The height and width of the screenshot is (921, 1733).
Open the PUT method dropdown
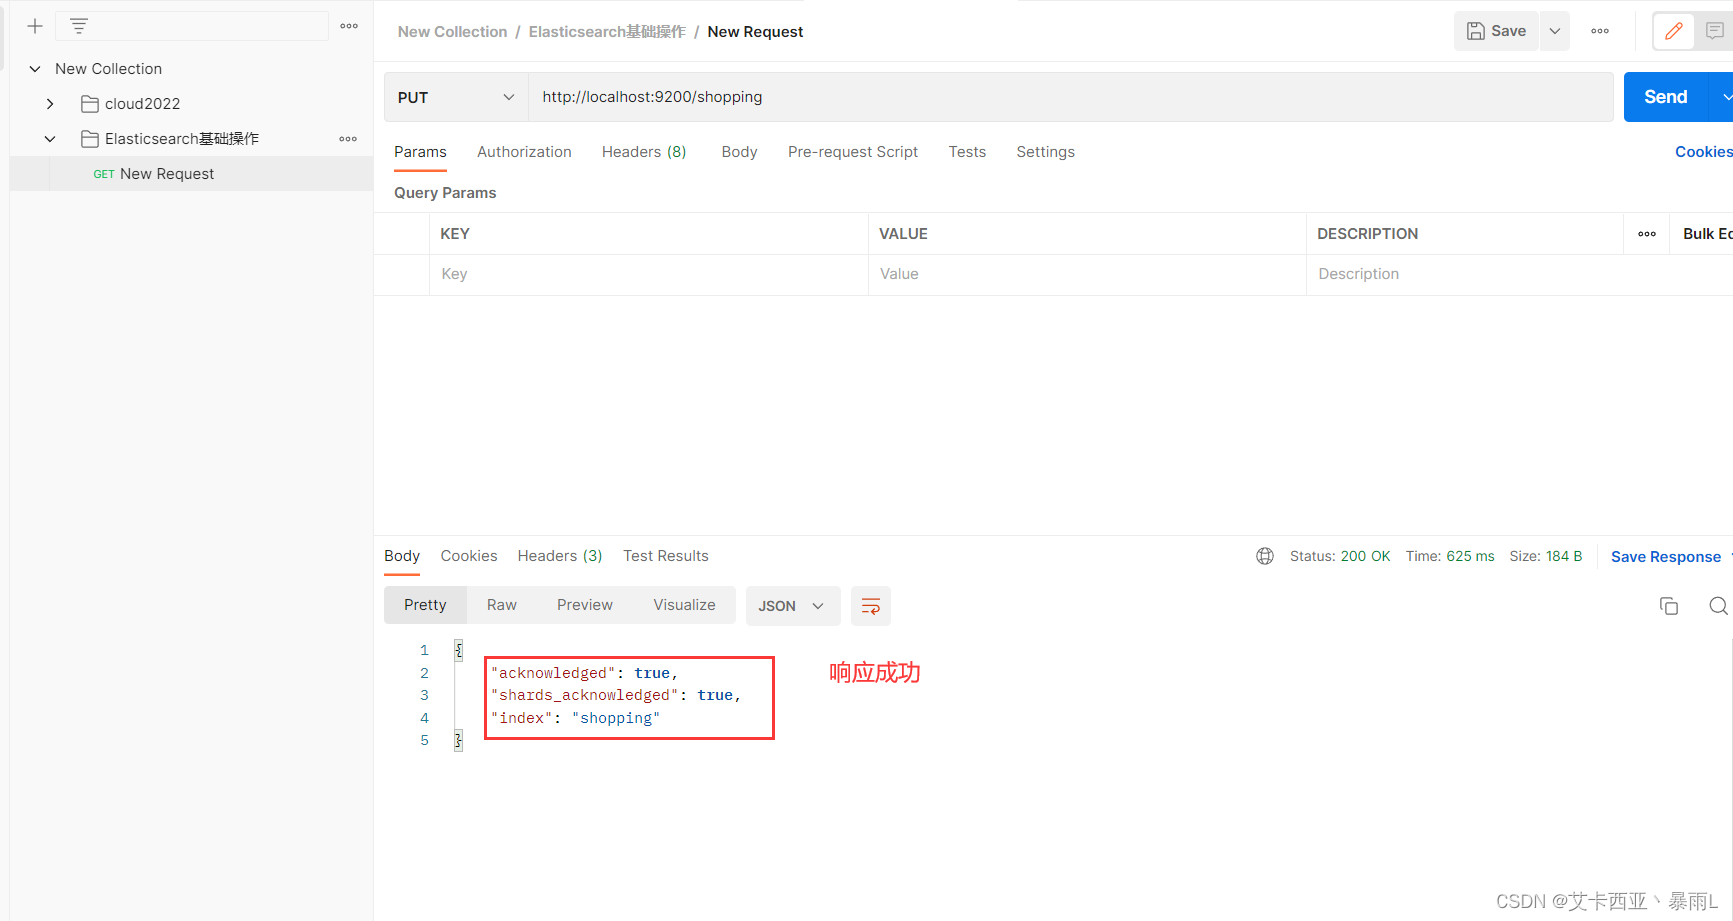(456, 97)
